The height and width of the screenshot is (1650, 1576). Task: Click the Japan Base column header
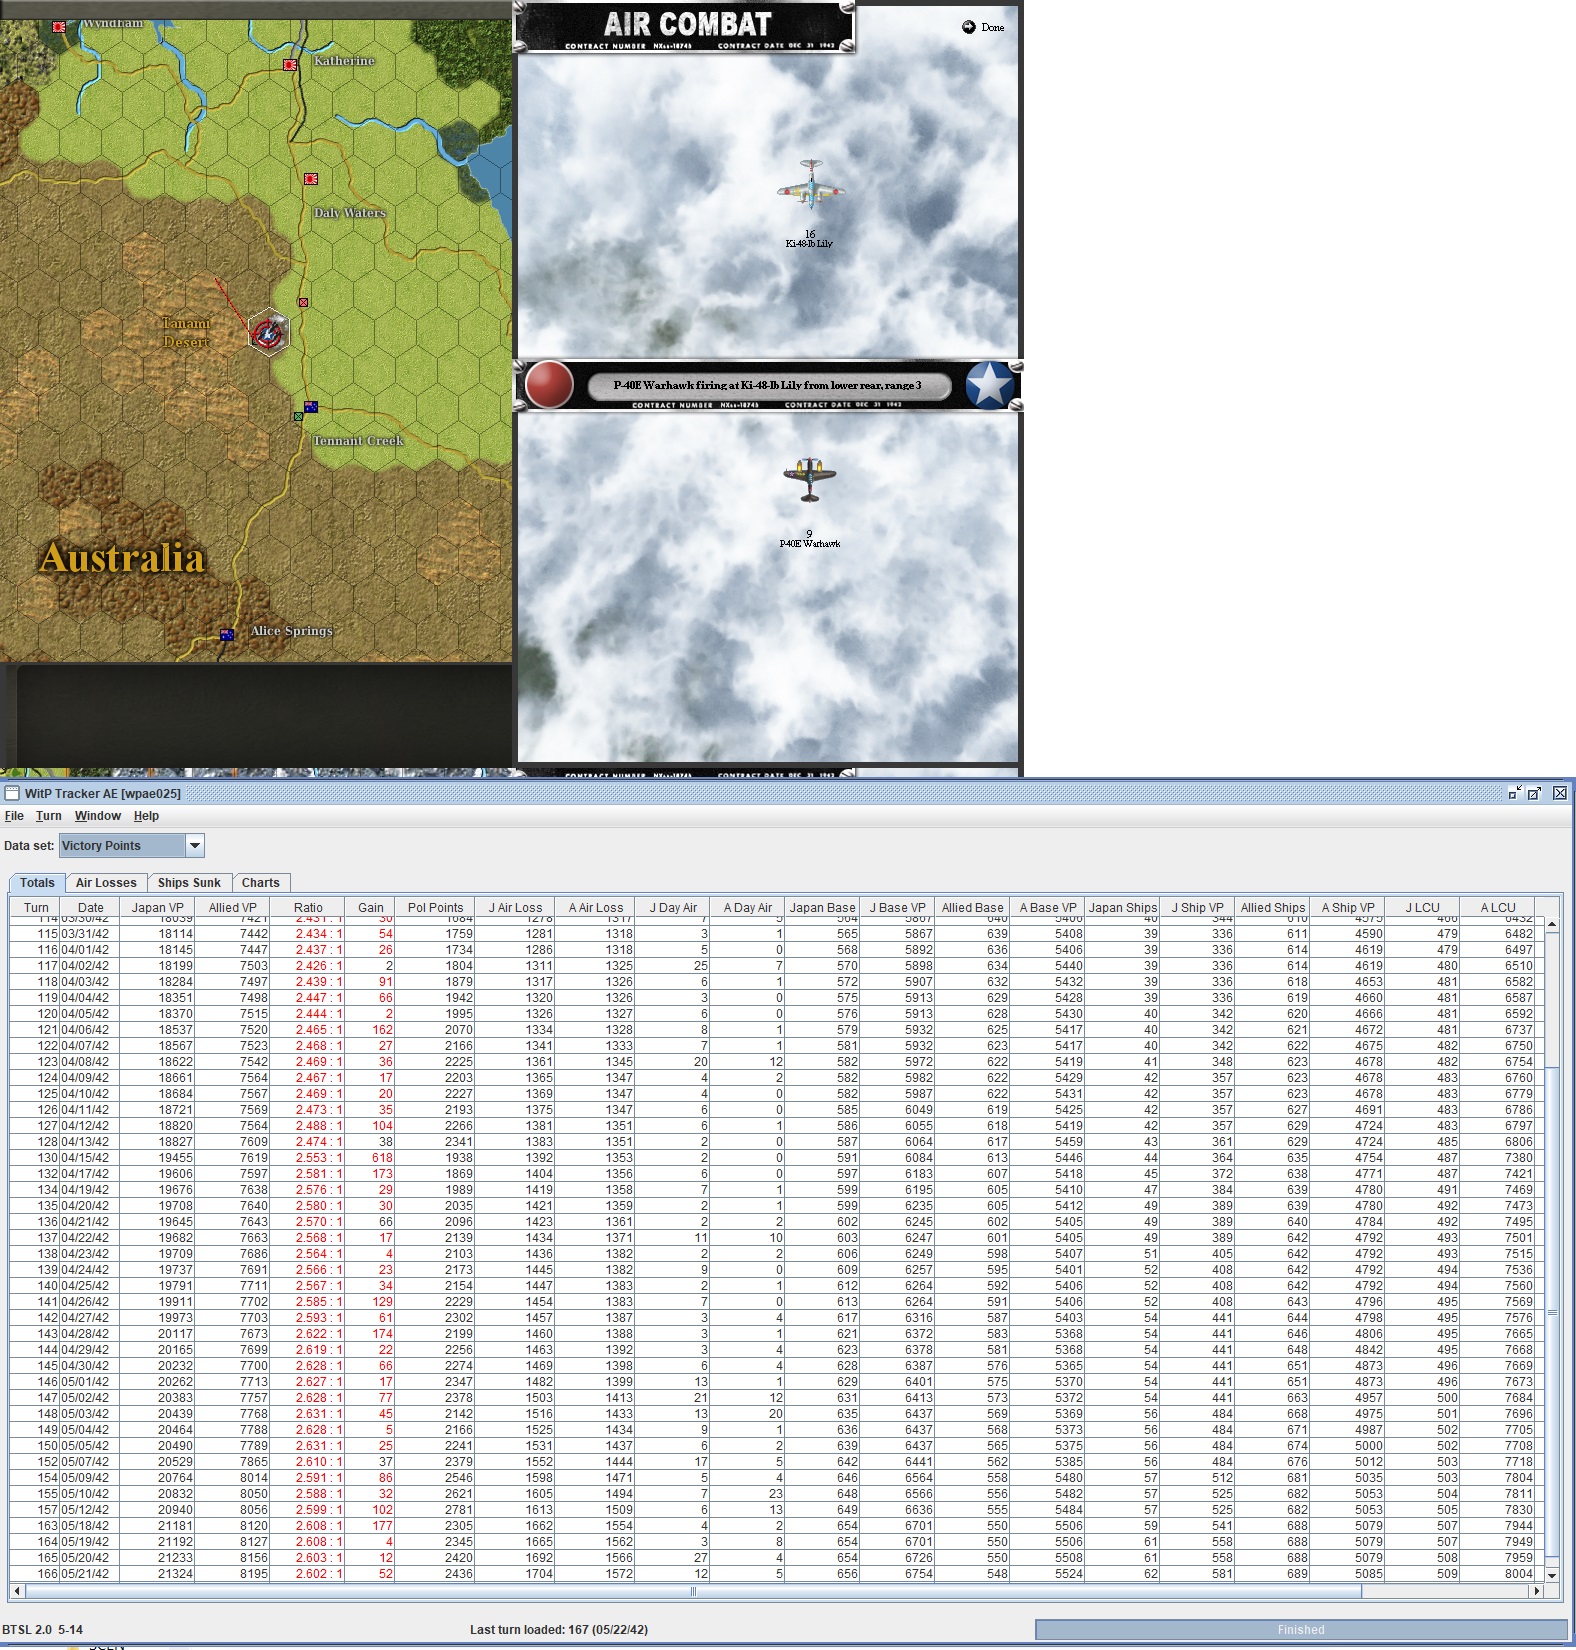pos(823,908)
